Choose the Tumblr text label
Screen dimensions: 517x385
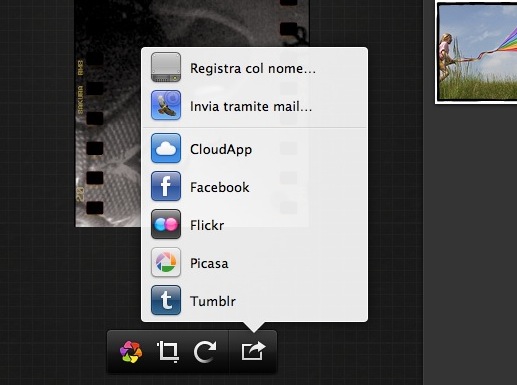213,301
